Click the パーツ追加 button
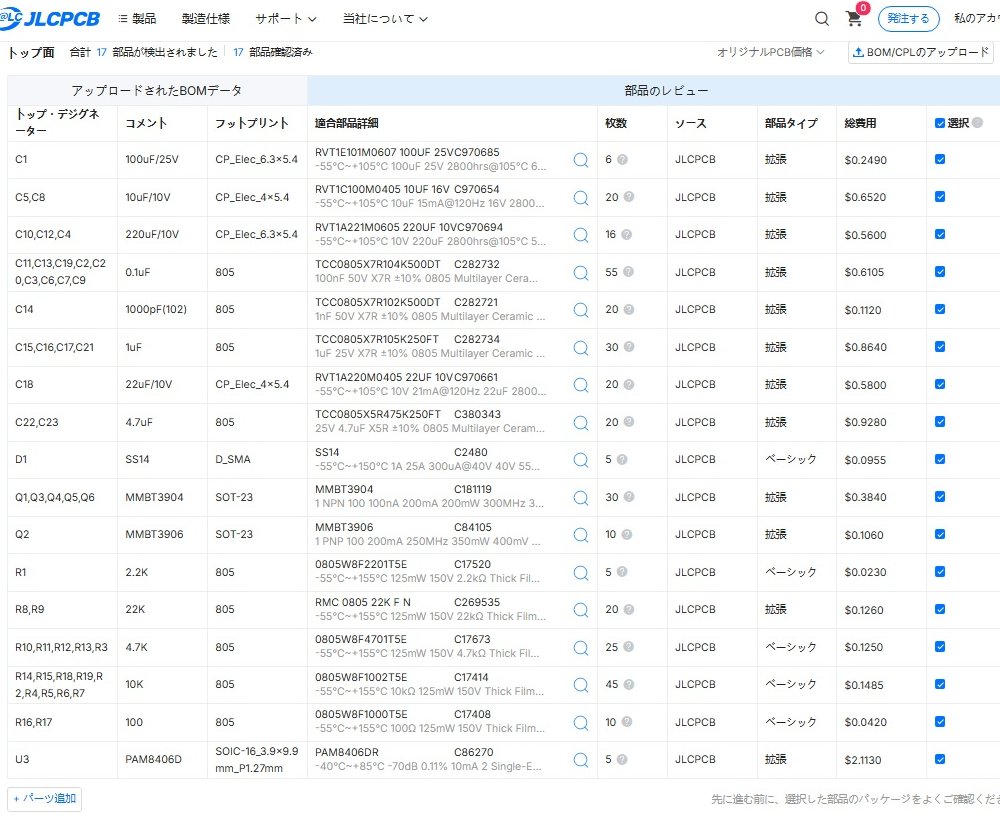The height and width of the screenshot is (825, 1000). coord(44,799)
